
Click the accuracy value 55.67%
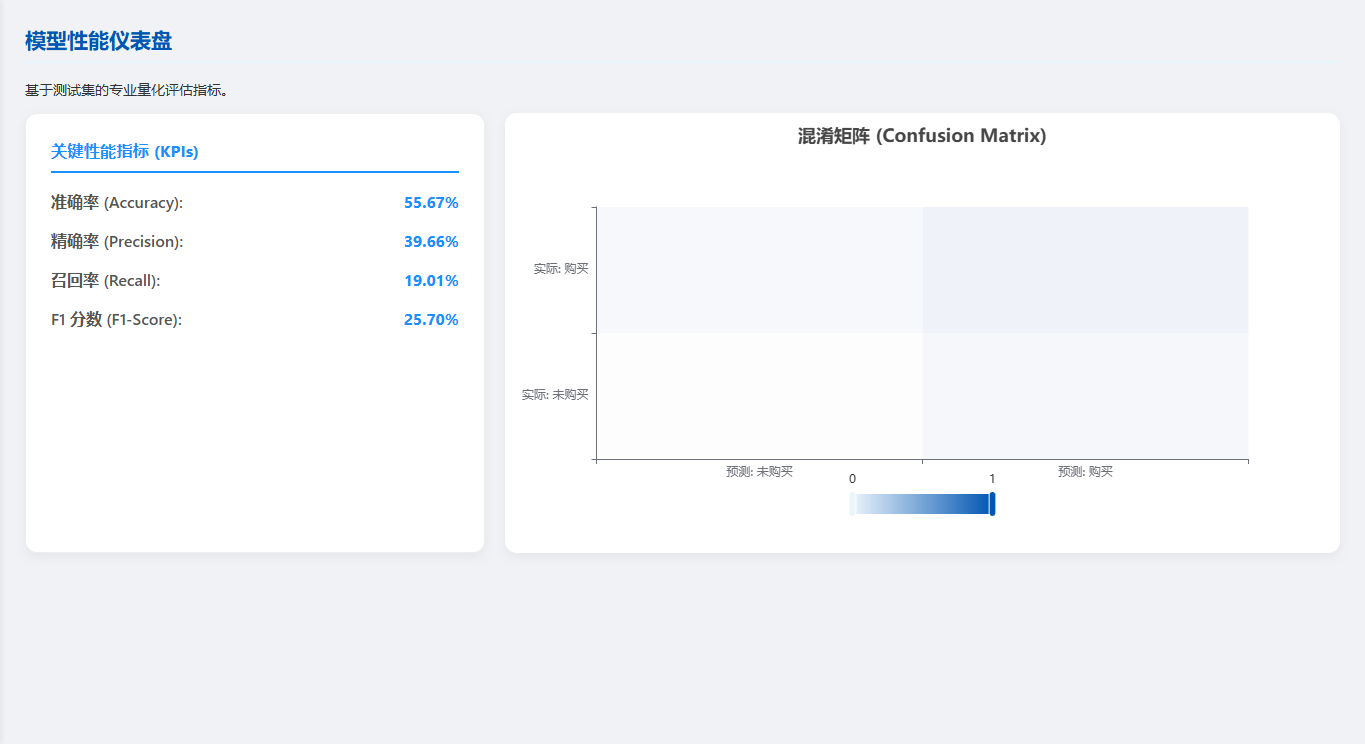pyautogui.click(x=431, y=203)
